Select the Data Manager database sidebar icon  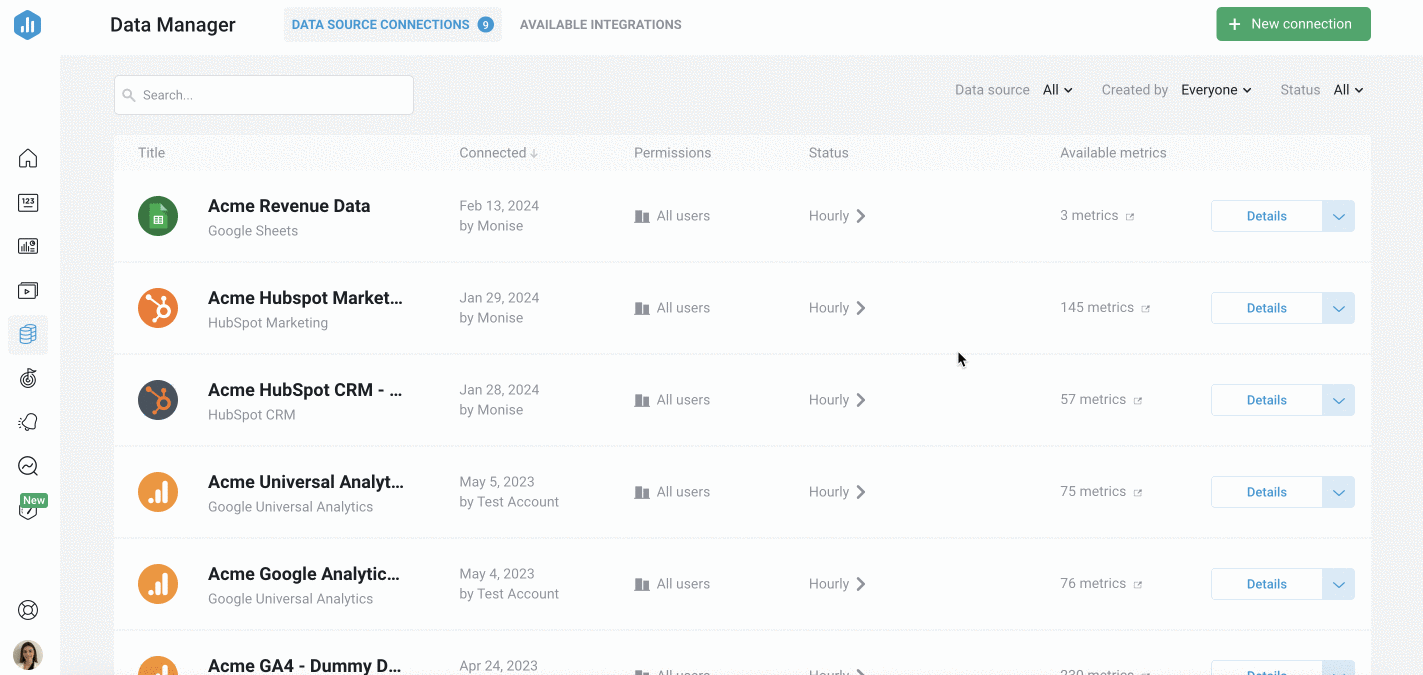click(28, 334)
